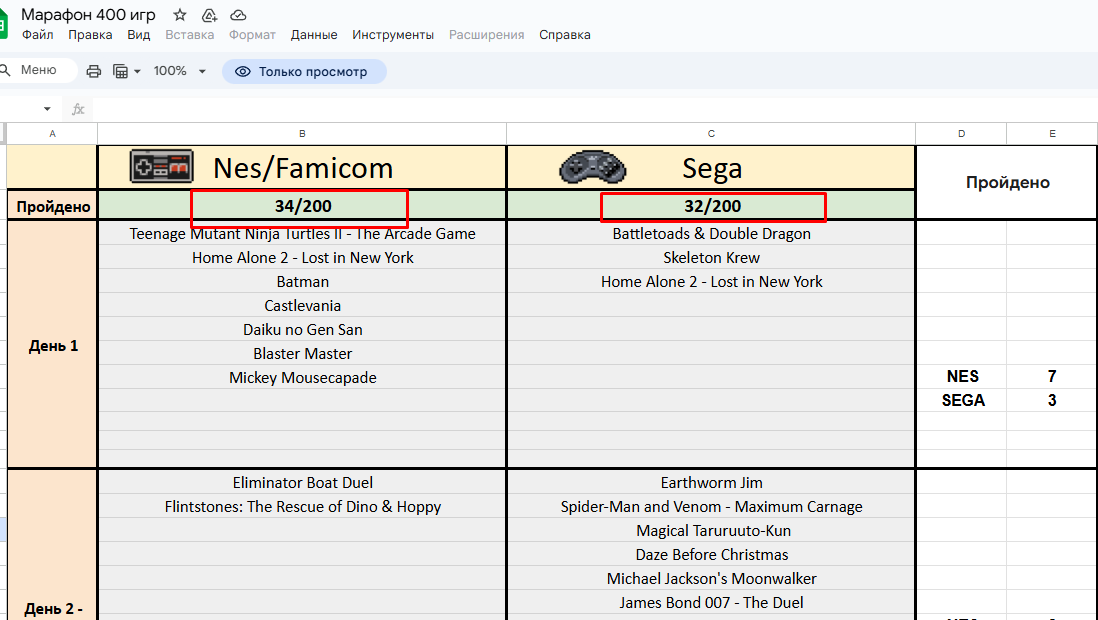Open the Правка menu
The width and height of the screenshot is (1098, 620).
[x=90, y=35]
